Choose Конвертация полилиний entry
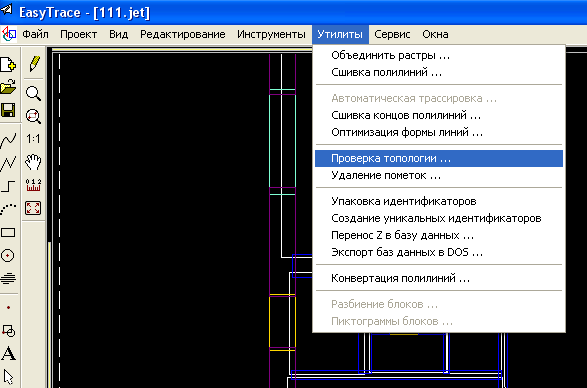The height and width of the screenshot is (388, 587). click(x=439, y=279)
